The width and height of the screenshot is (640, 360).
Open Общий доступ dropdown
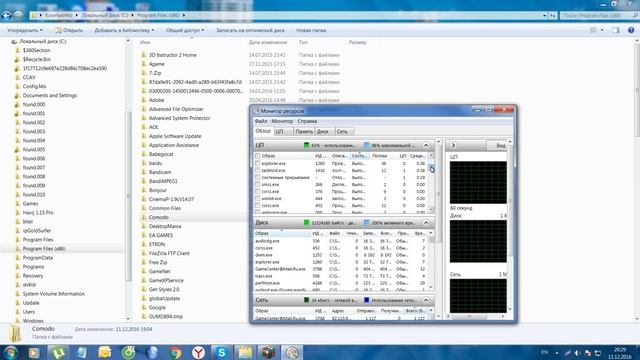click(184, 30)
